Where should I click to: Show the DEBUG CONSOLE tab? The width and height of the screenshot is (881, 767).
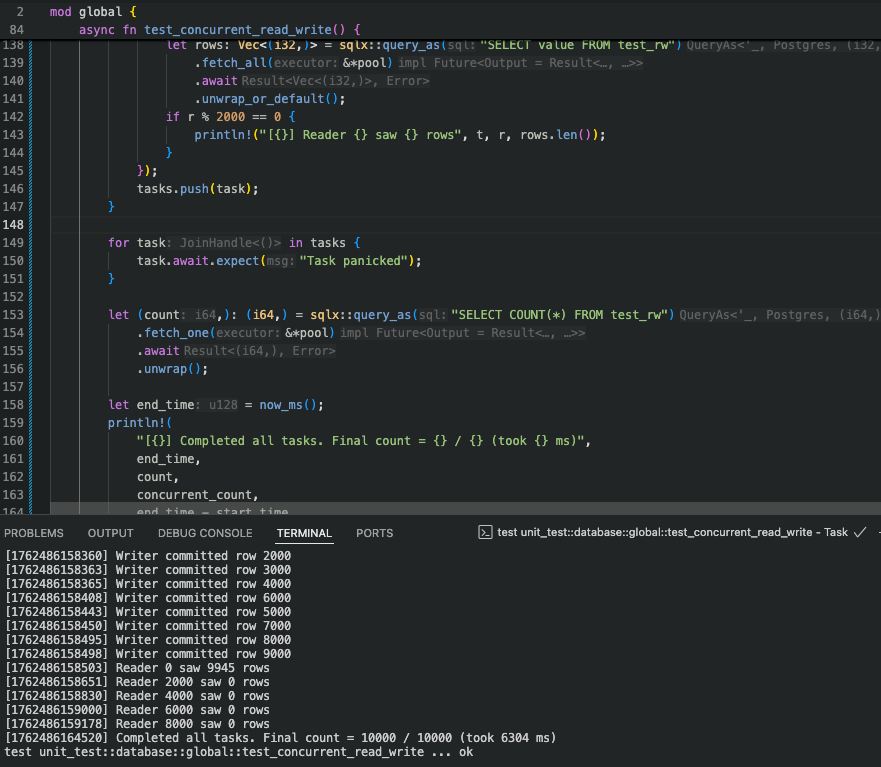point(205,533)
